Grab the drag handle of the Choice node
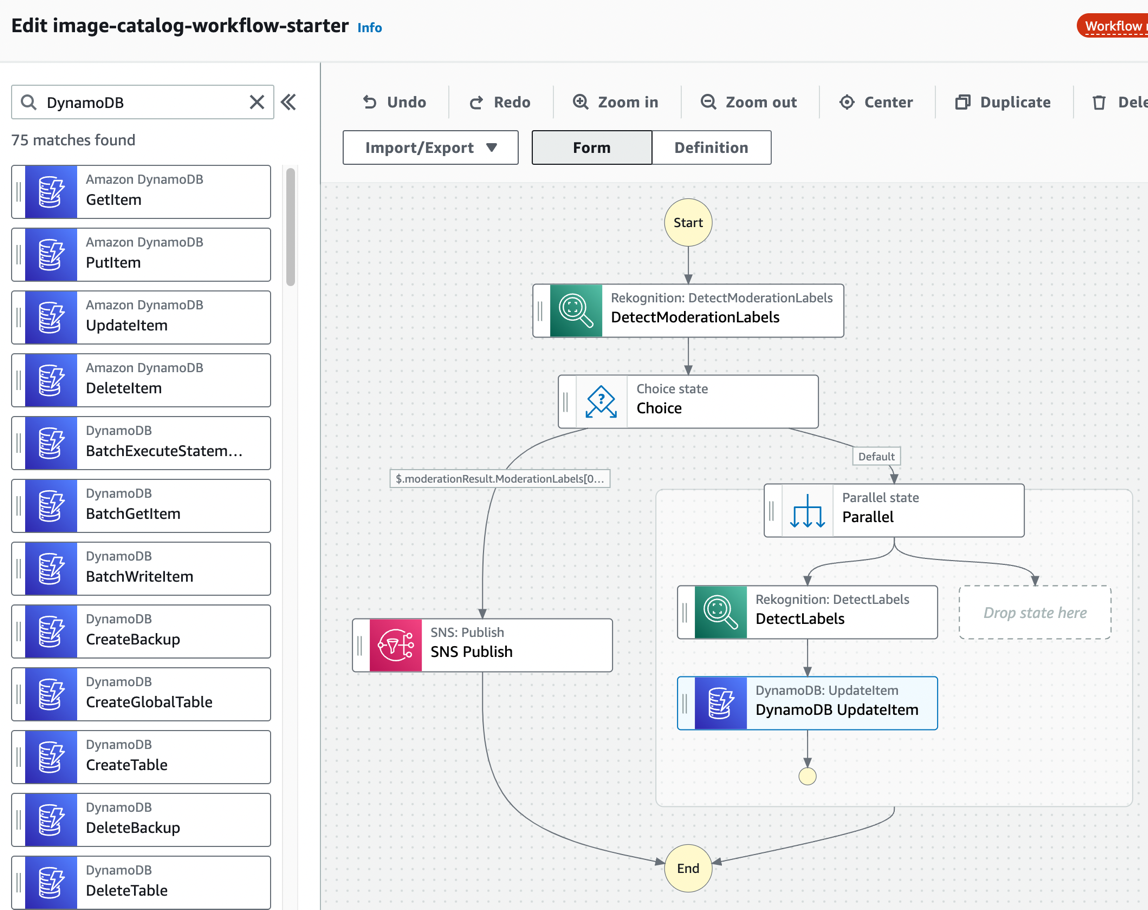Image resolution: width=1148 pixels, height=910 pixels. click(x=566, y=402)
